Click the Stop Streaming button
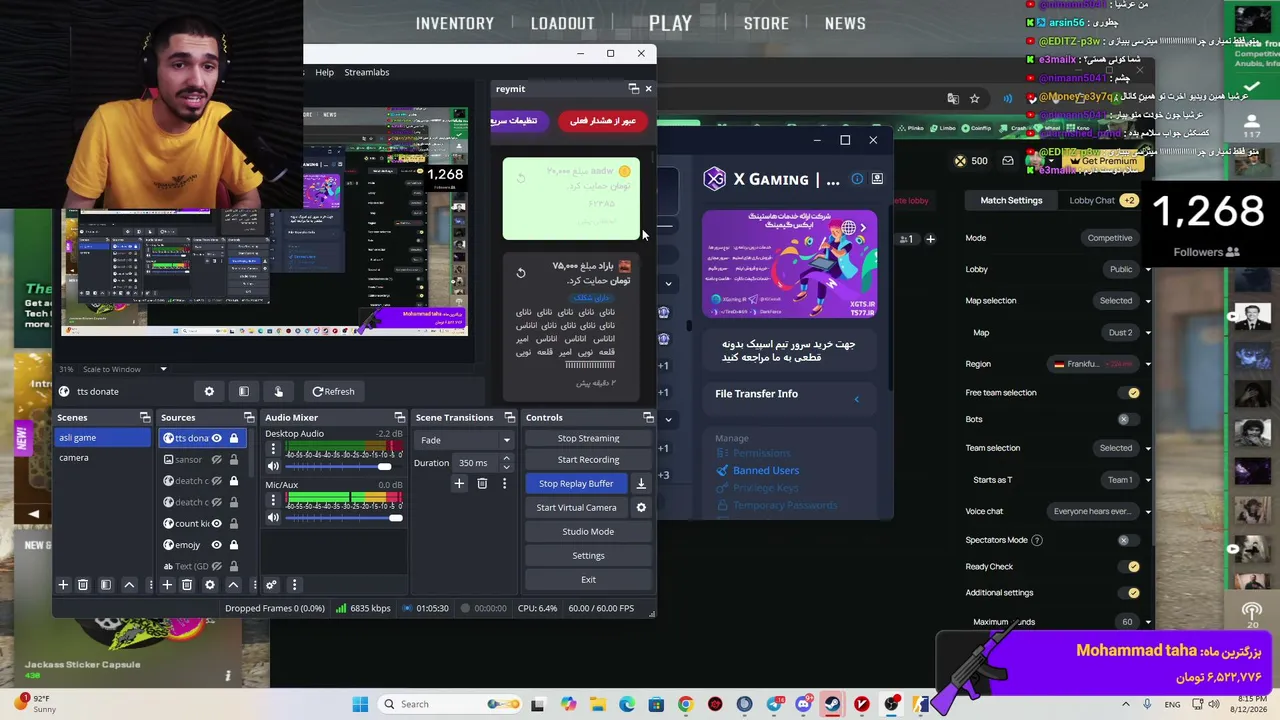Viewport: 1280px width, 720px height. [588, 438]
